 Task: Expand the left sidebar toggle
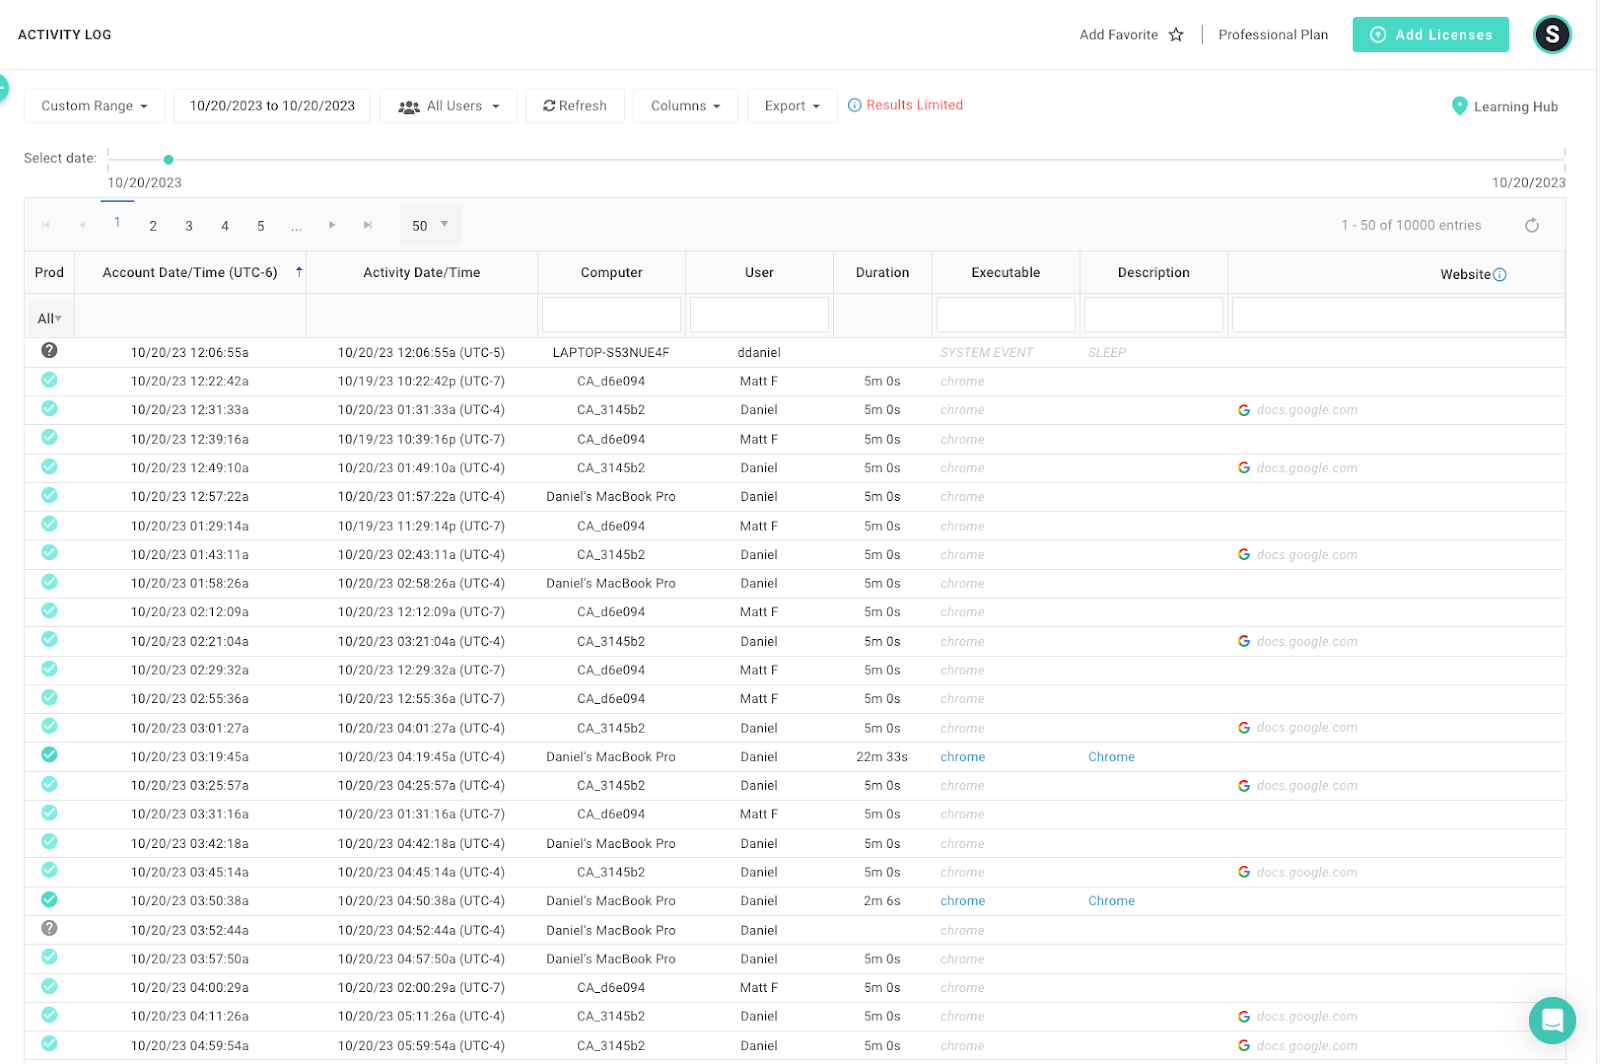3,88
